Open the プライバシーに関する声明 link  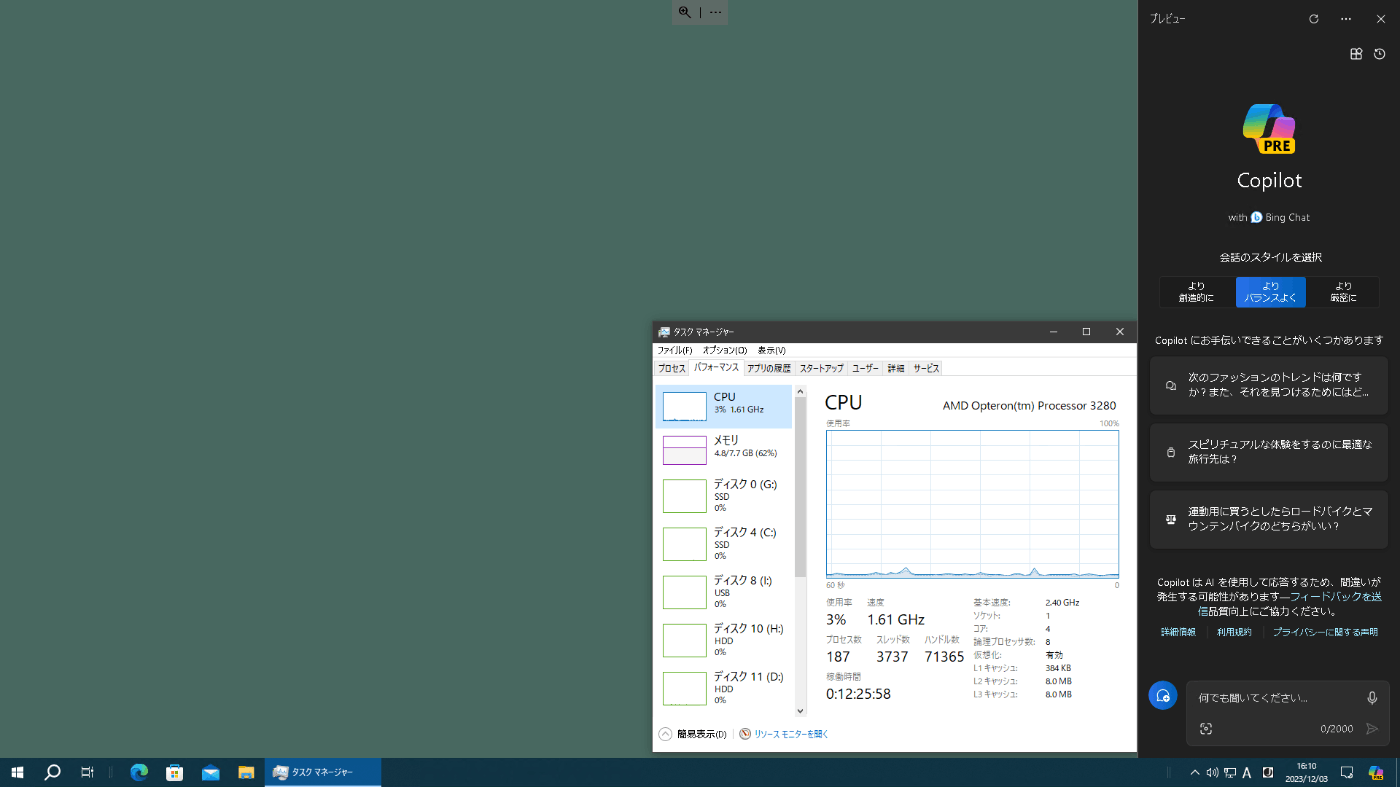pos(1325,632)
